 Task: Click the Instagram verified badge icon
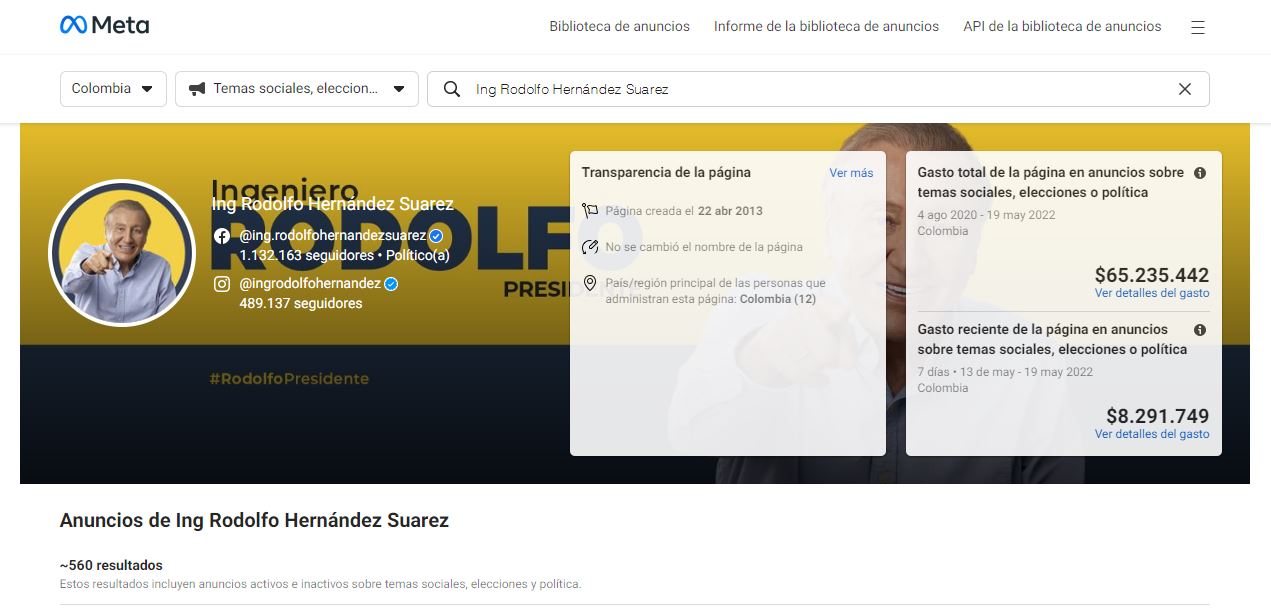click(392, 284)
